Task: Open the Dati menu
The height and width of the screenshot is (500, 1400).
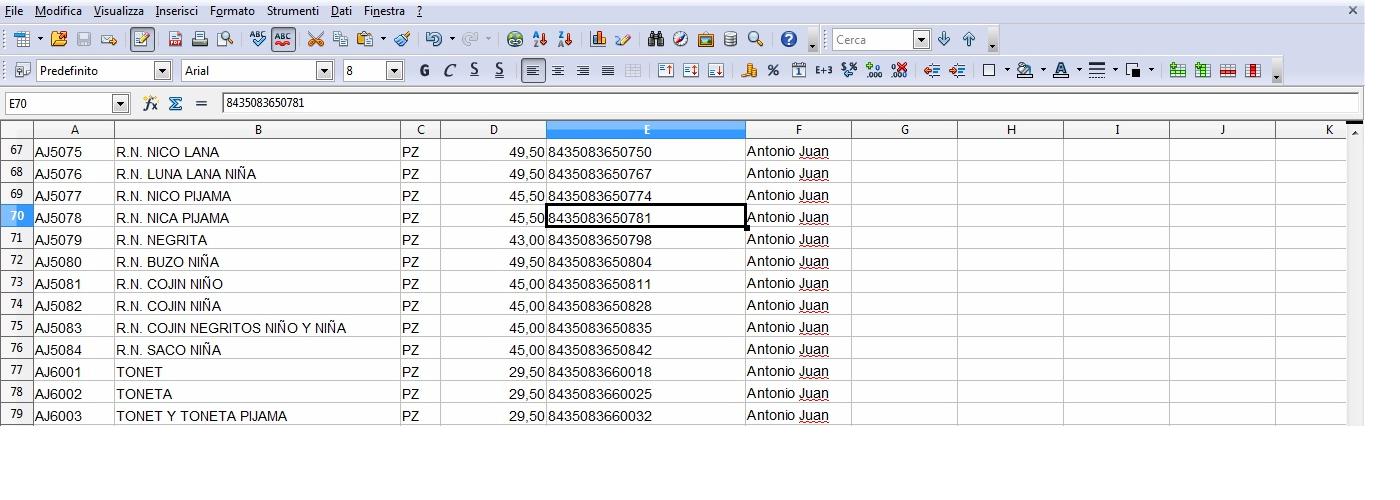Action: [x=341, y=11]
